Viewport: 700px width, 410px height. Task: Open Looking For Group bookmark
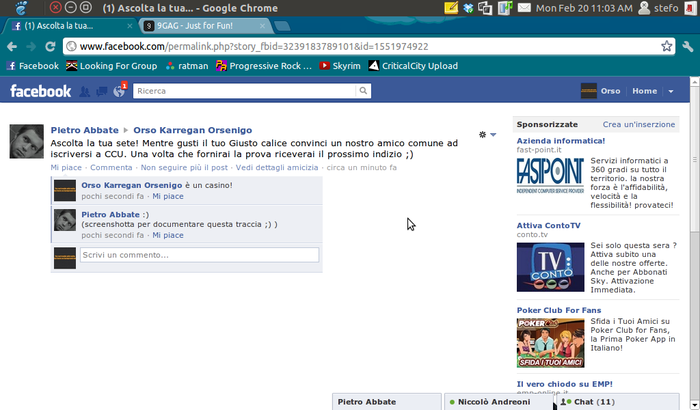[x=112, y=66]
